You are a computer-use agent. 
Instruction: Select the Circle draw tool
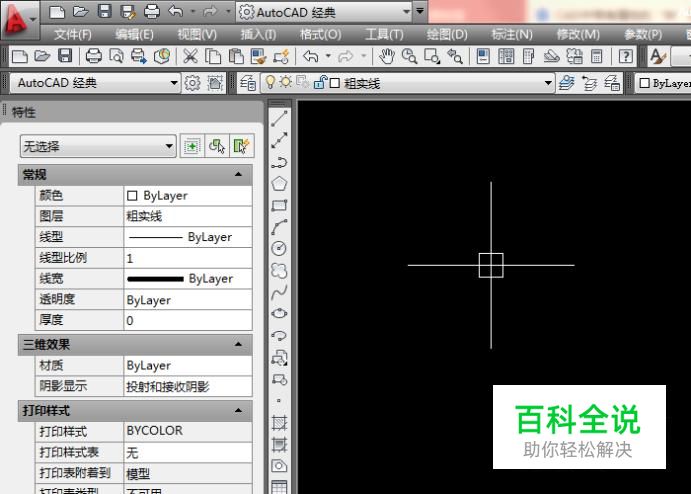click(280, 248)
